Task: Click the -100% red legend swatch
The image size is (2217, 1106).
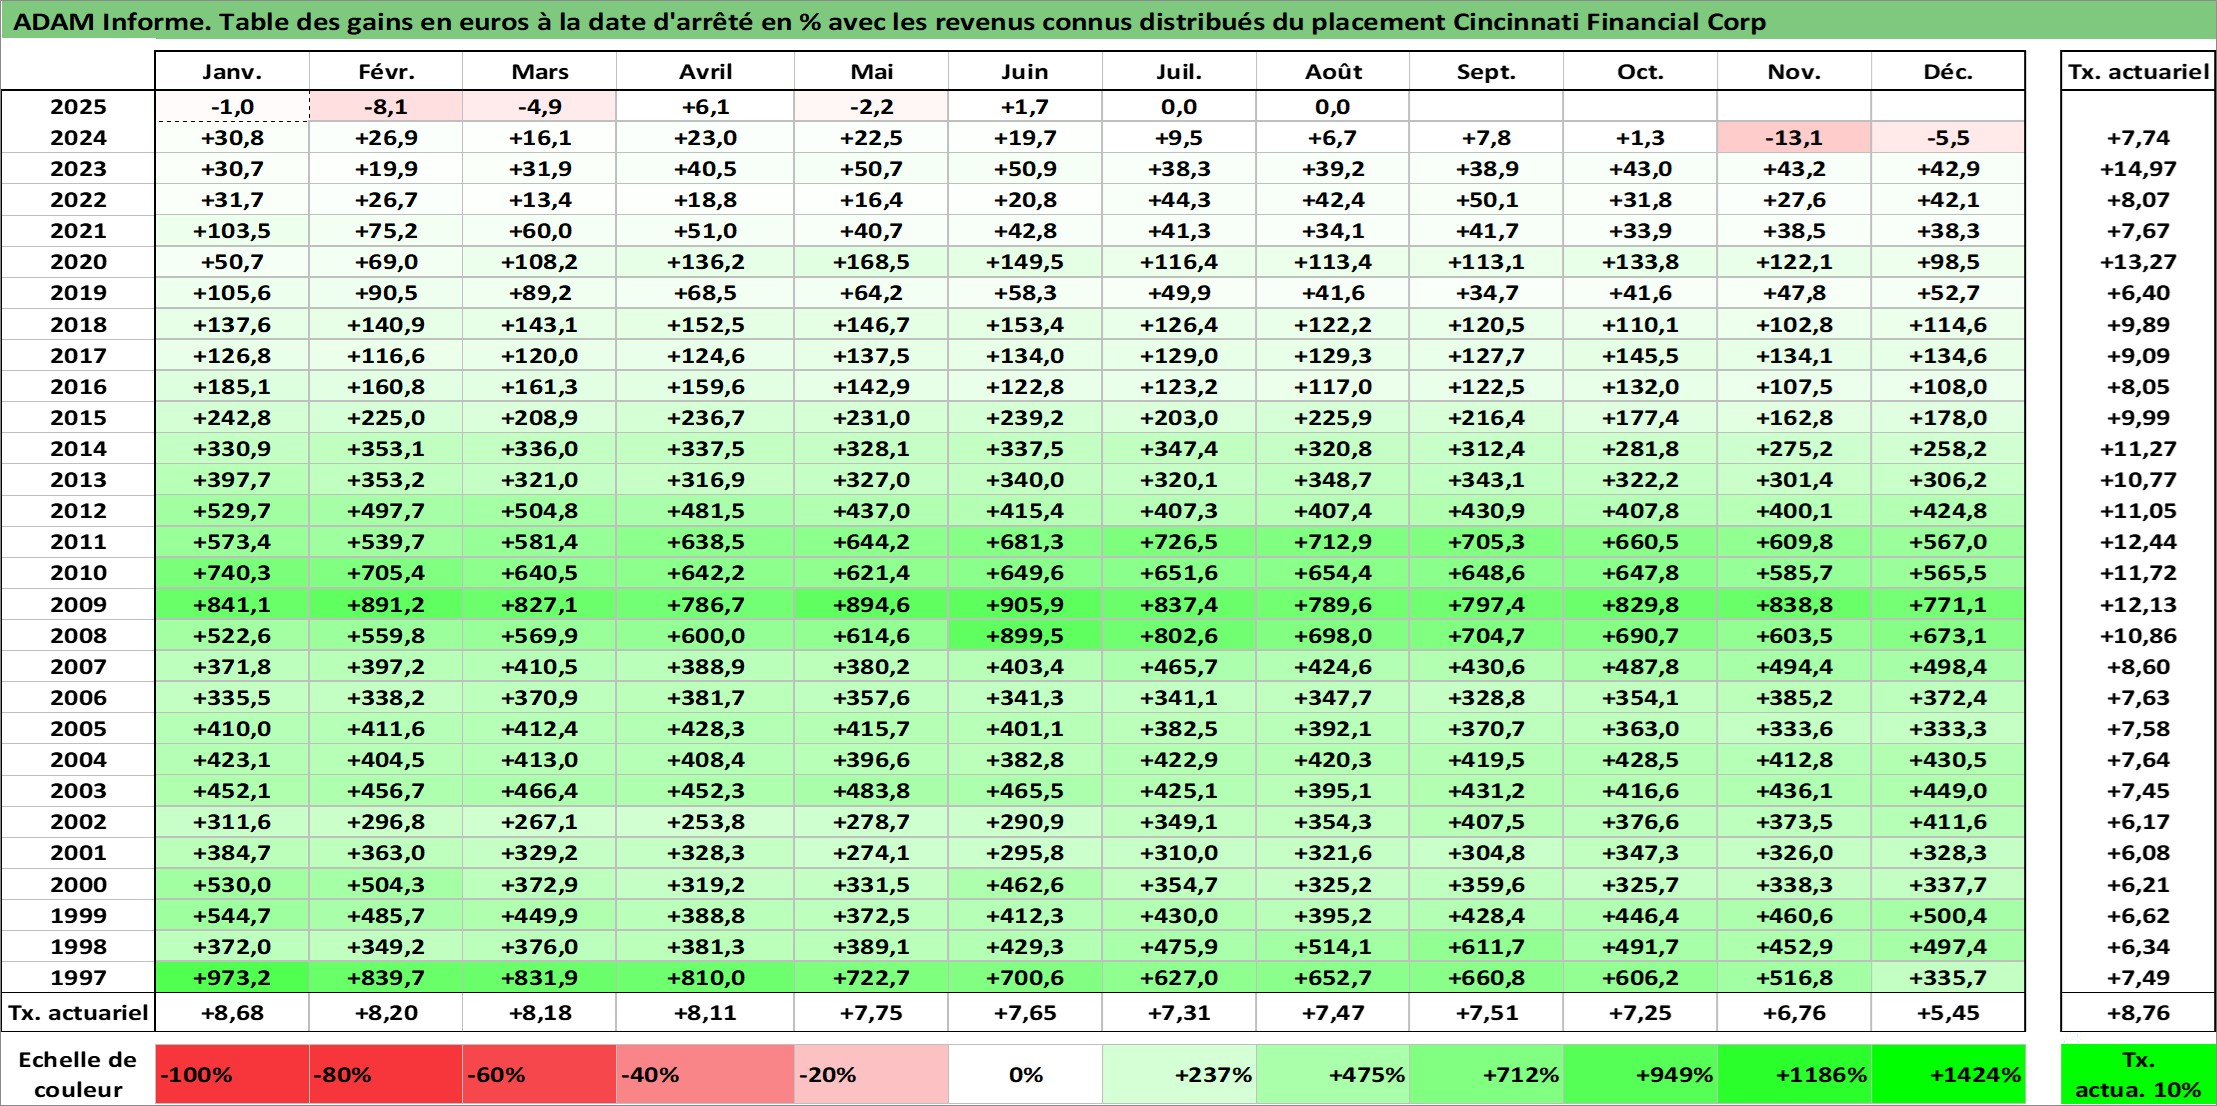Action: point(232,1074)
